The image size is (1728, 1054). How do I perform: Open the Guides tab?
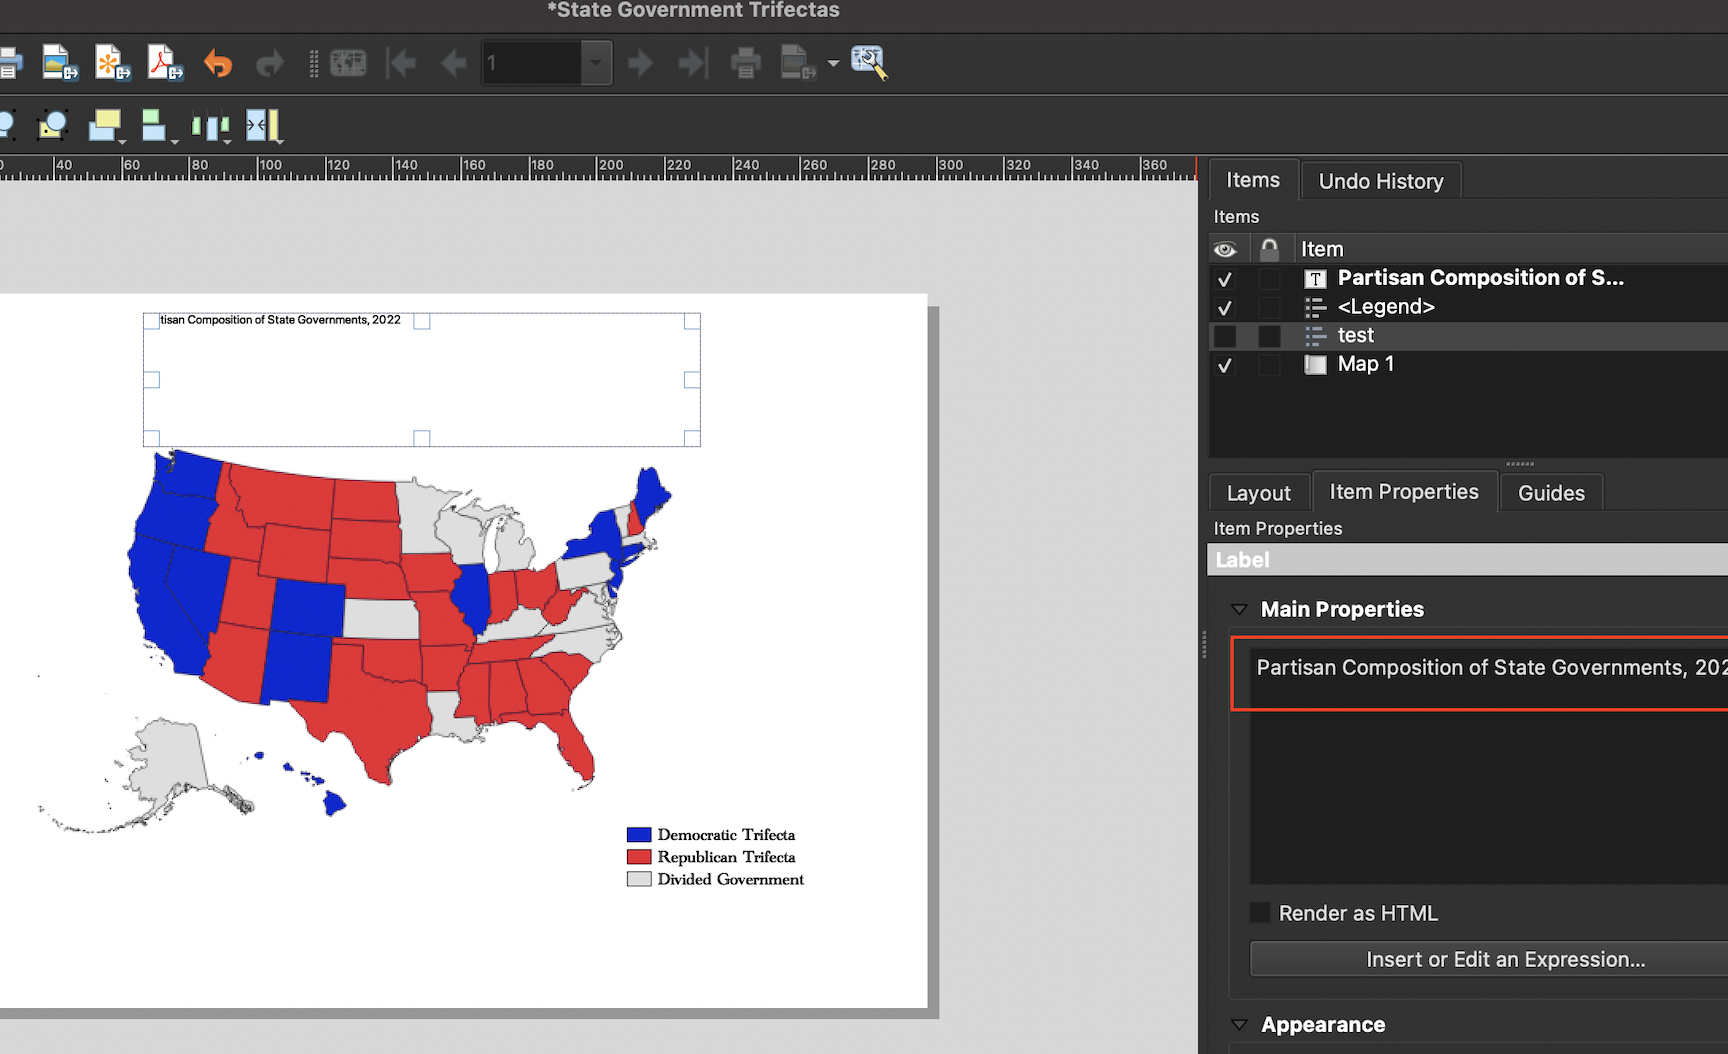(x=1550, y=492)
